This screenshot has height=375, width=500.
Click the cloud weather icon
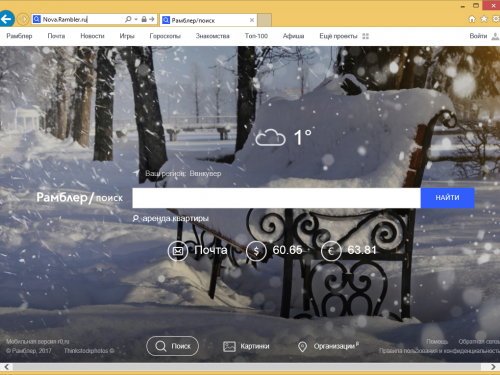coord(270,138)
